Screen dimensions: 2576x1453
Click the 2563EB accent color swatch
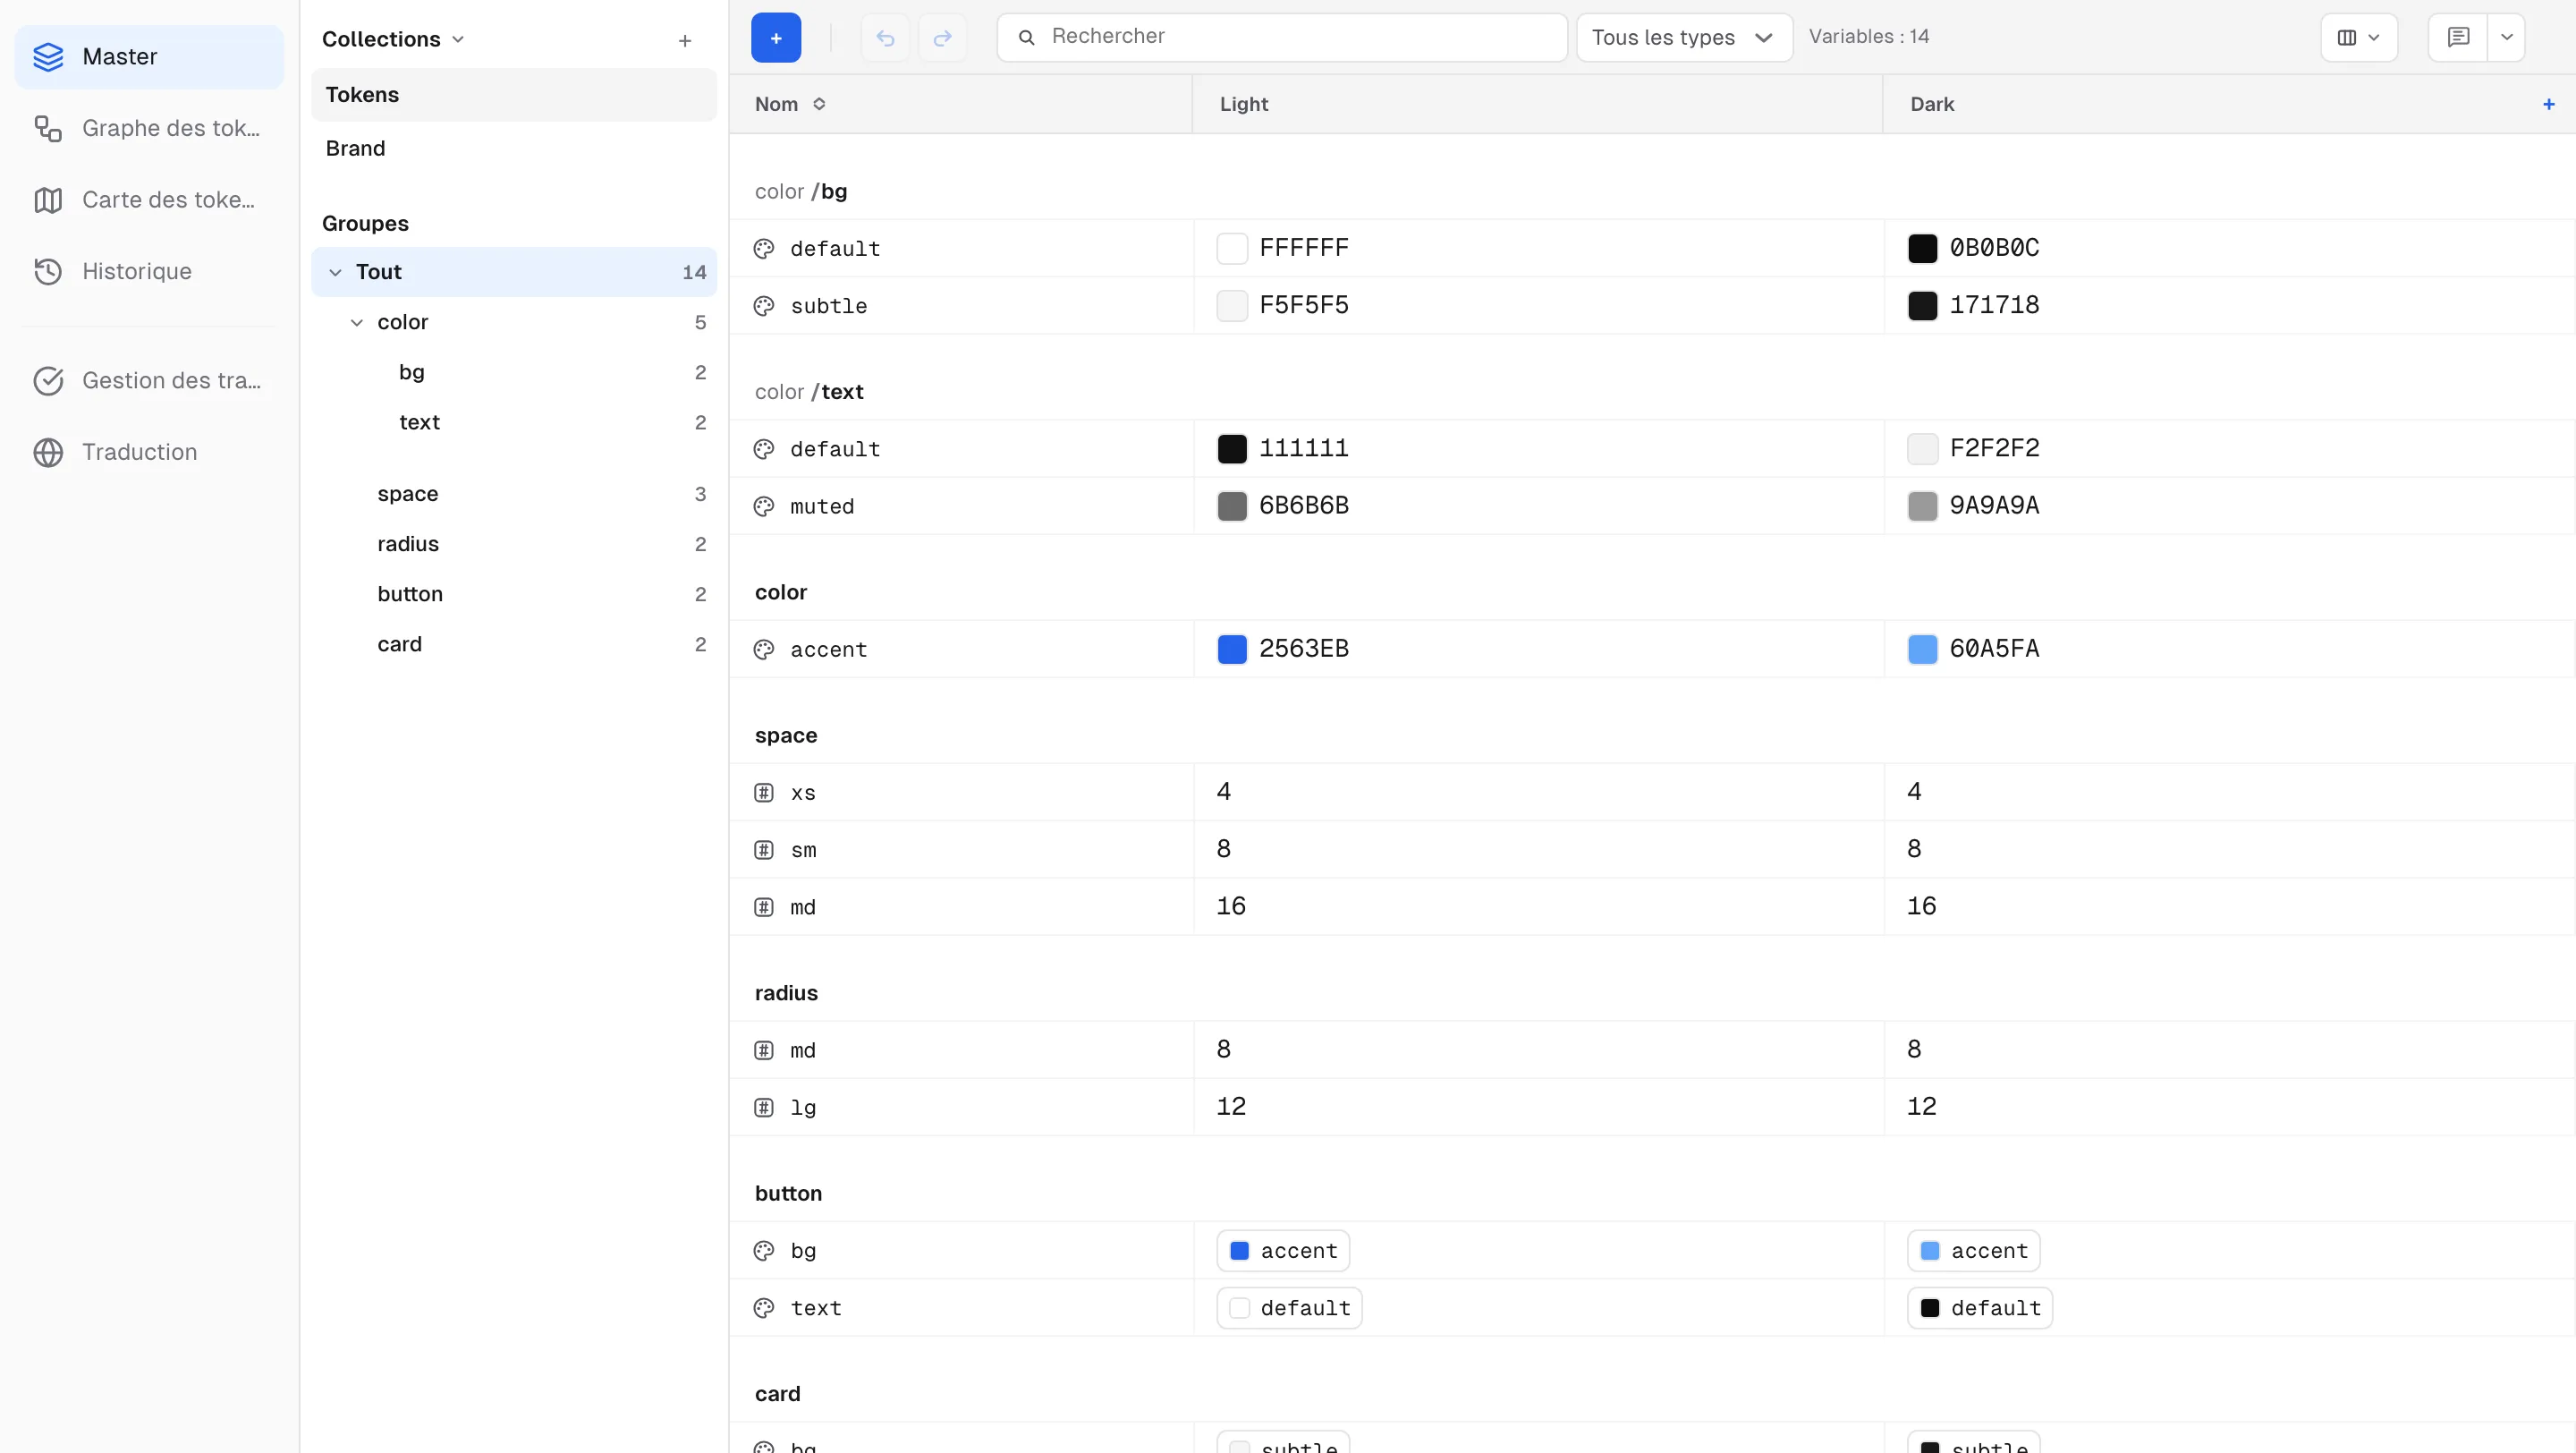1232,649
